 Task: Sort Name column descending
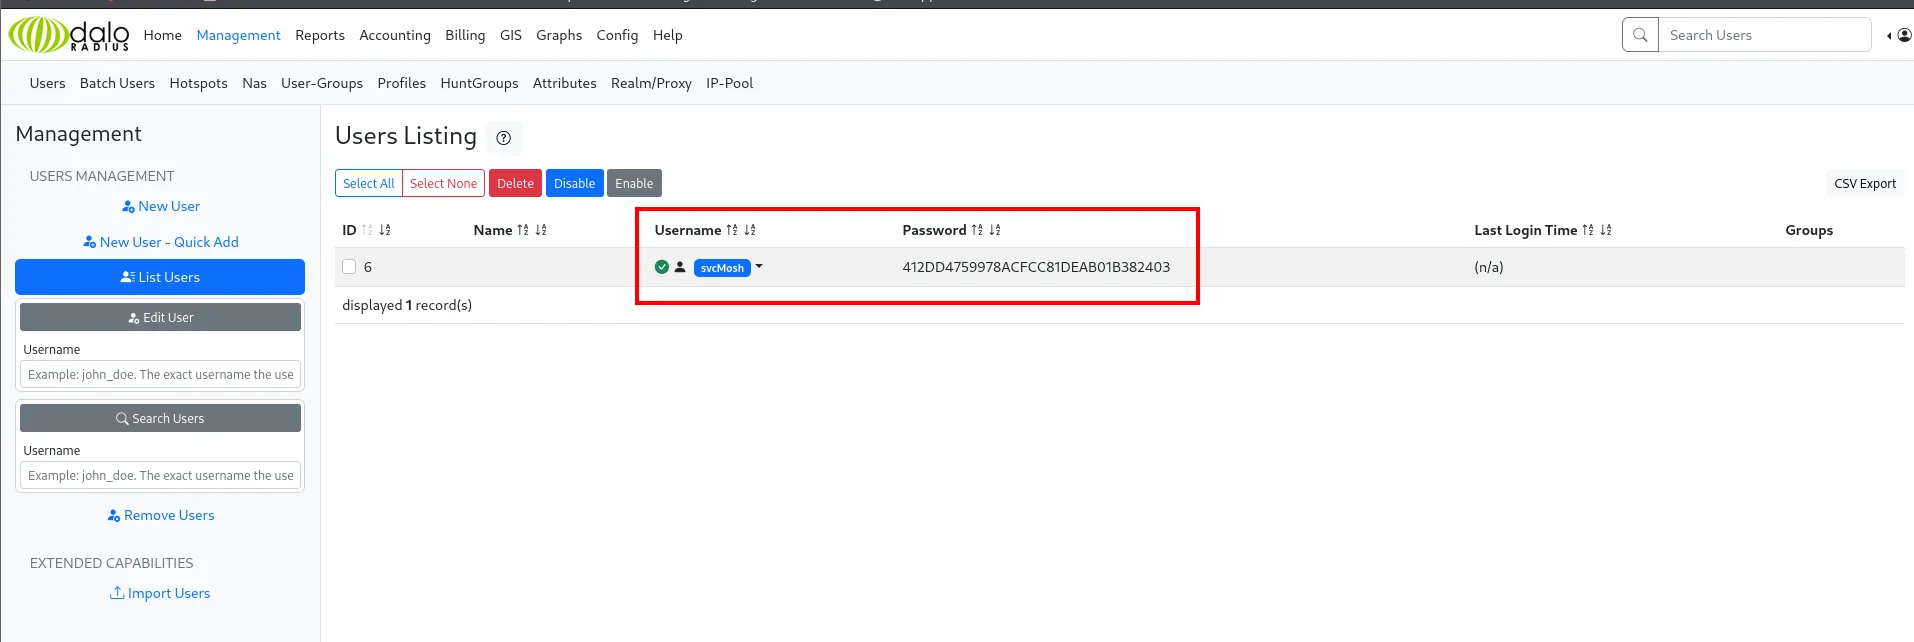tap(541, 230)
